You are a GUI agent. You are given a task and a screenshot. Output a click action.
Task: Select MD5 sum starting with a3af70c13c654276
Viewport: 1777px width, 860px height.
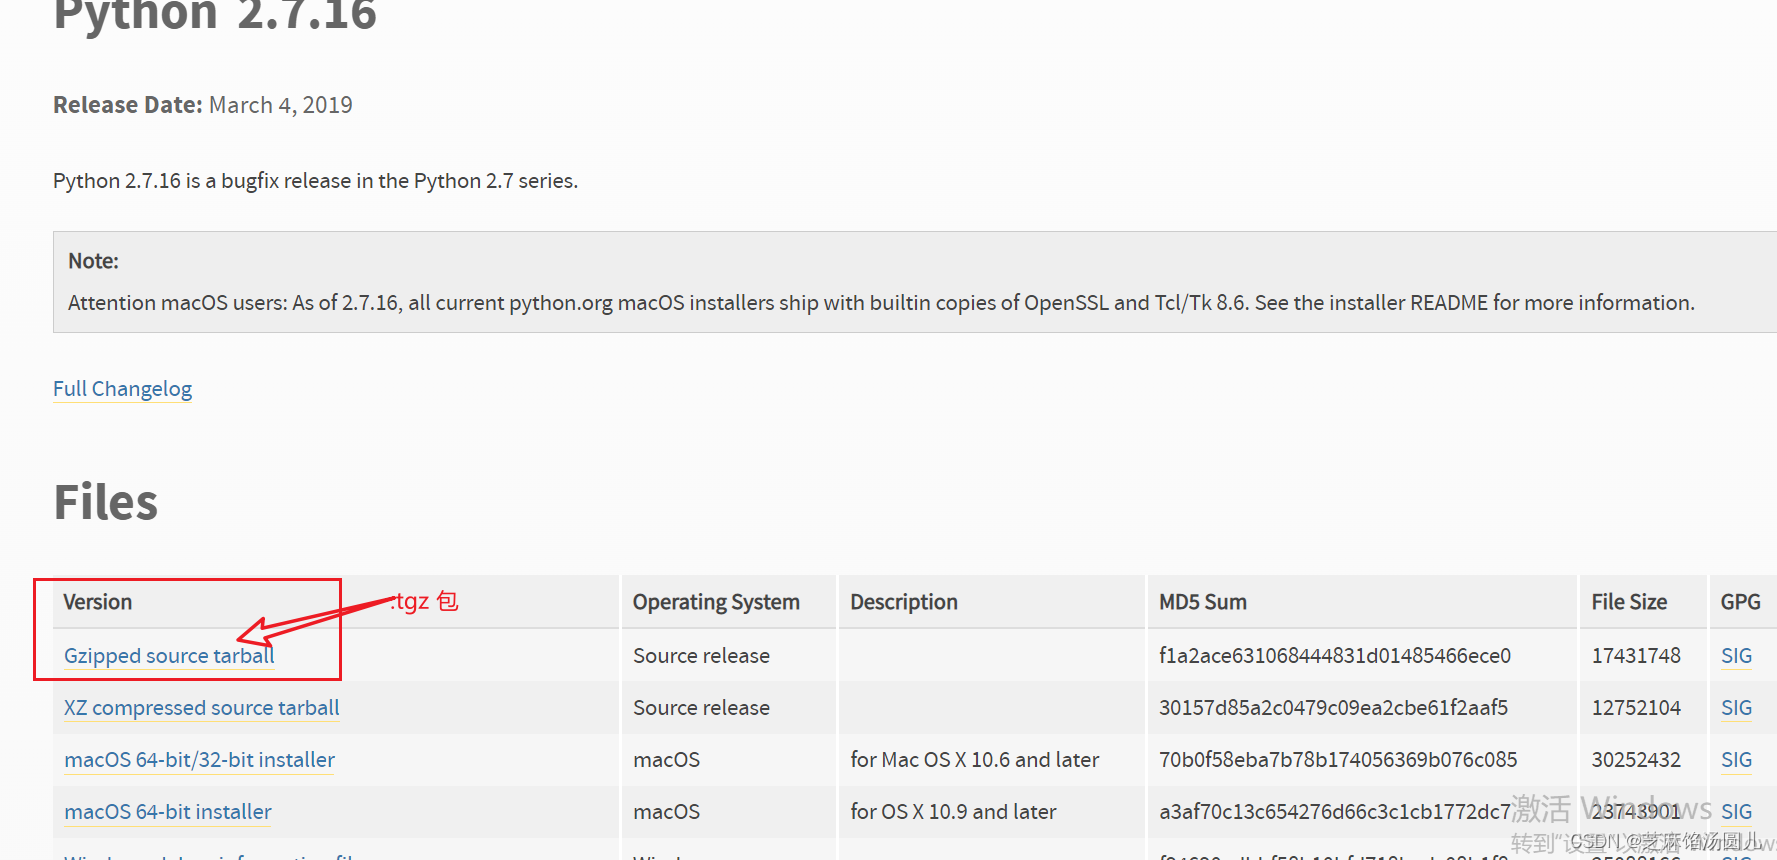click(x=1335, y=812)
